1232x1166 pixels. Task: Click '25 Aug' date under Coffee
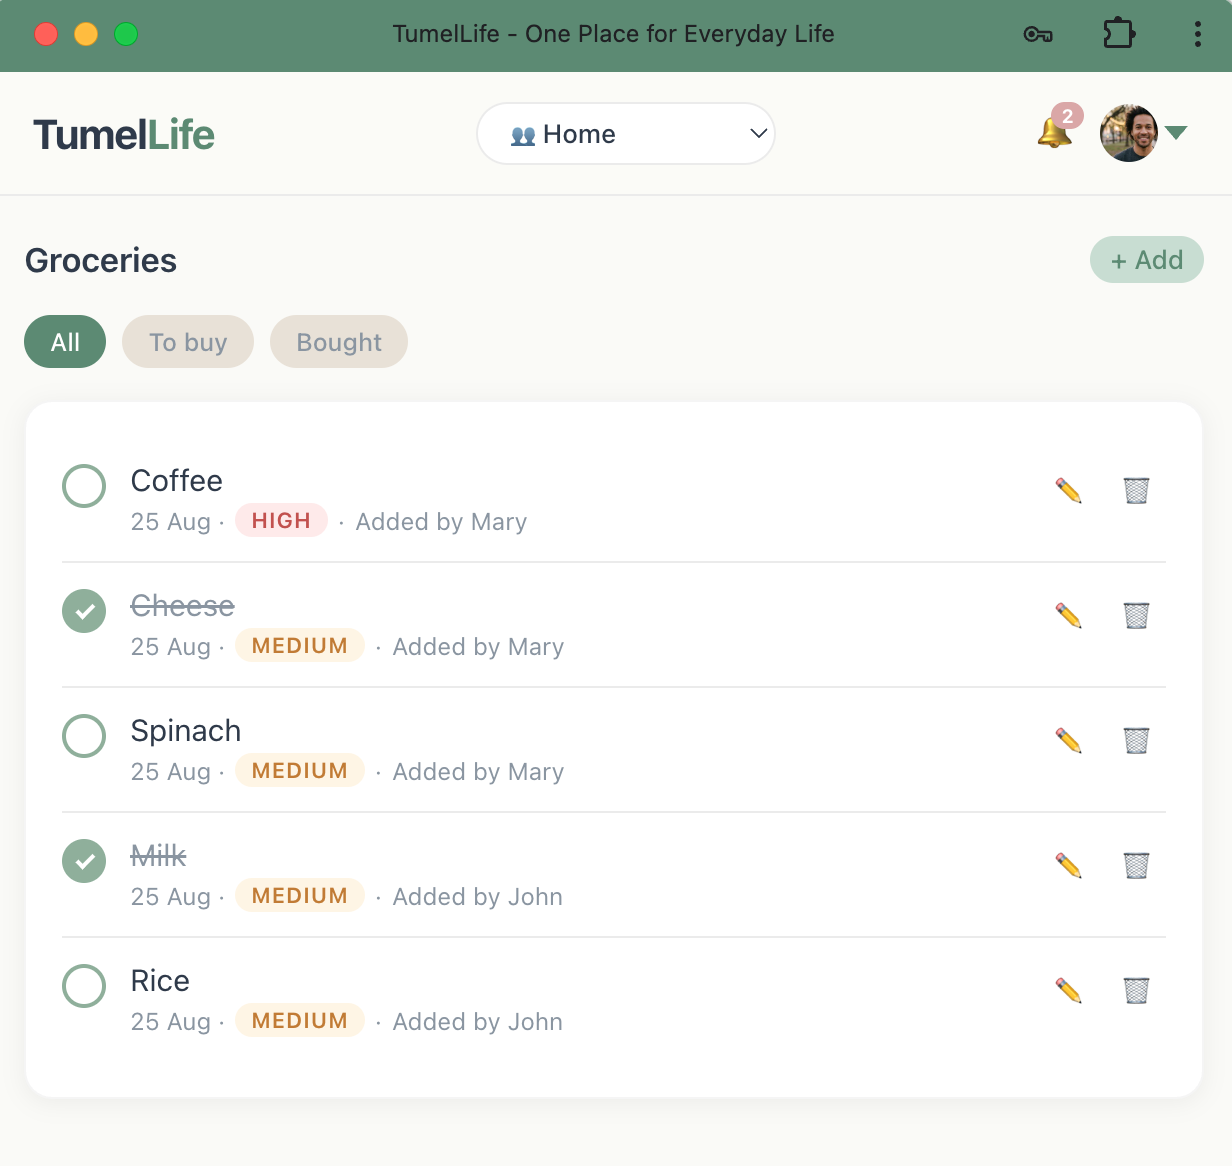[171, 522]
